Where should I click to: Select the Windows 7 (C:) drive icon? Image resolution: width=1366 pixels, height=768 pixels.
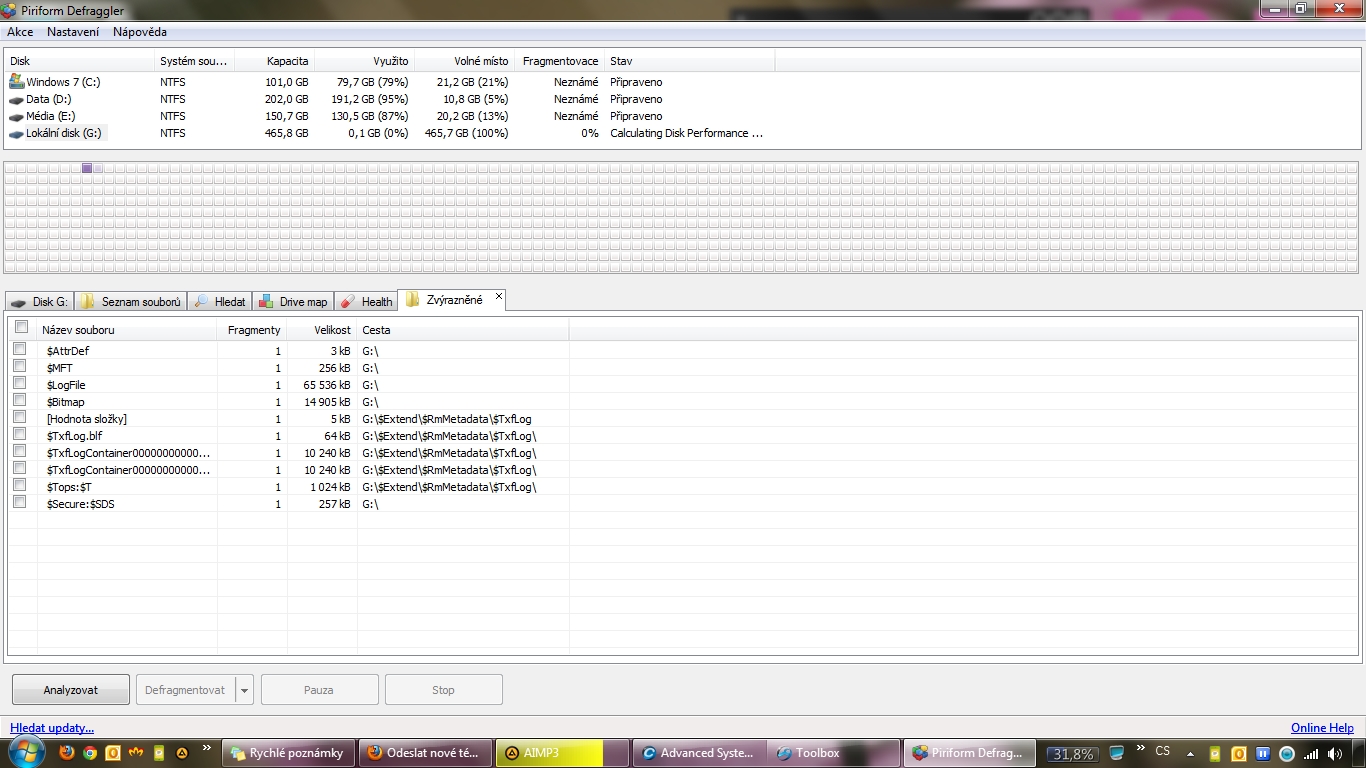pyautogui.click(x=16, y=82)
